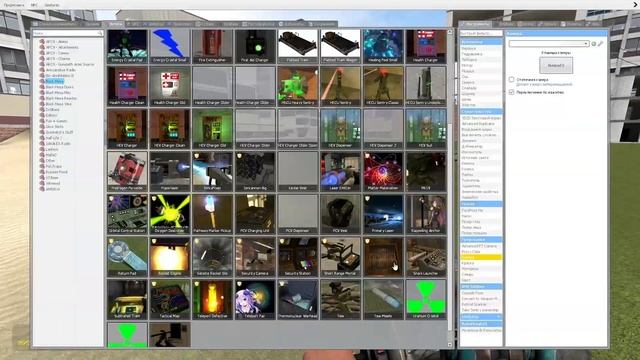The width and height of the screenshot is (640, 360).
Task: Focus the entity search field
Action: pyautogui.click(x=68, y=33)
